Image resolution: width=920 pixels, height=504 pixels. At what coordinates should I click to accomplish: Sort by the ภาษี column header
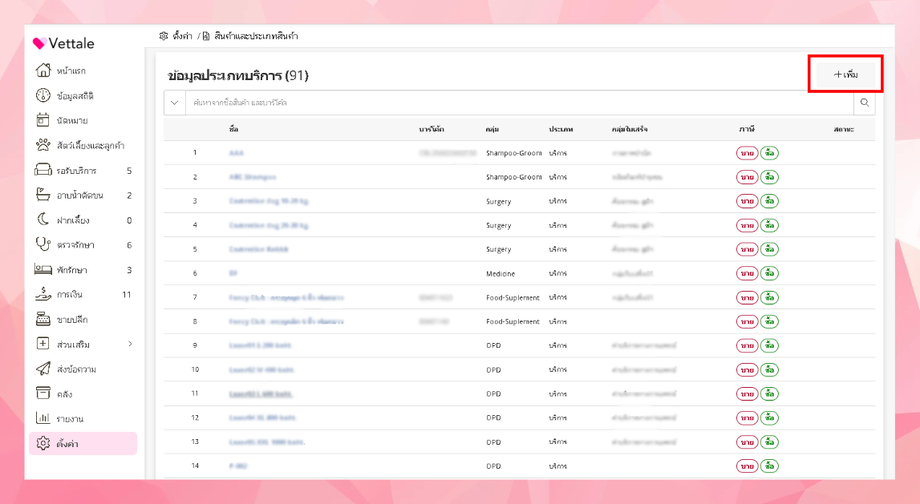point(746,129)
